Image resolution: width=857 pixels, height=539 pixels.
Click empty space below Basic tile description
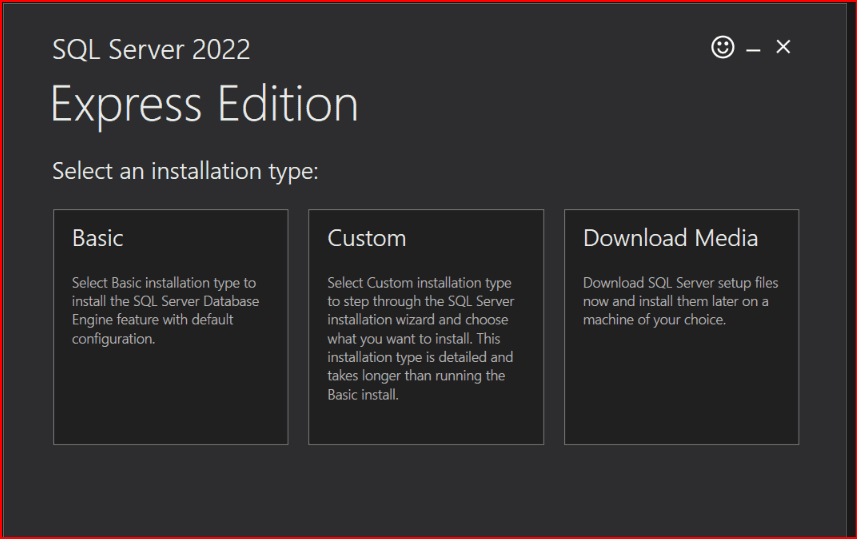170,400
